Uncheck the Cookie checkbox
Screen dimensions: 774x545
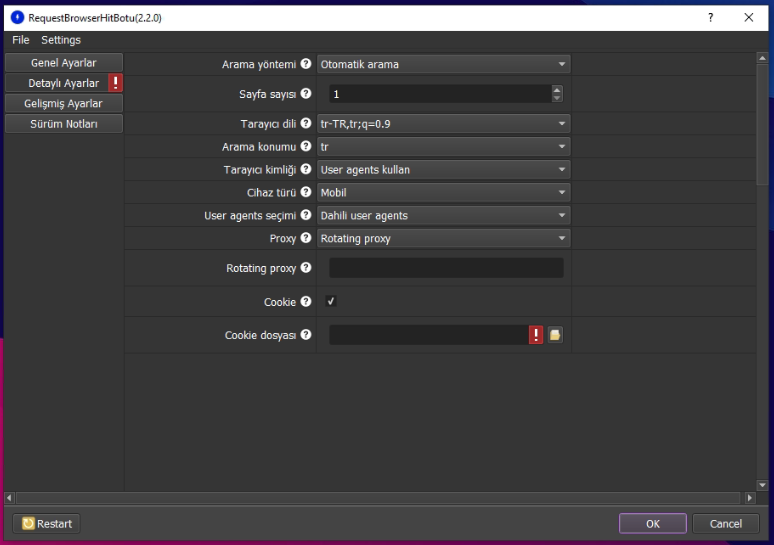click(331, 301)
